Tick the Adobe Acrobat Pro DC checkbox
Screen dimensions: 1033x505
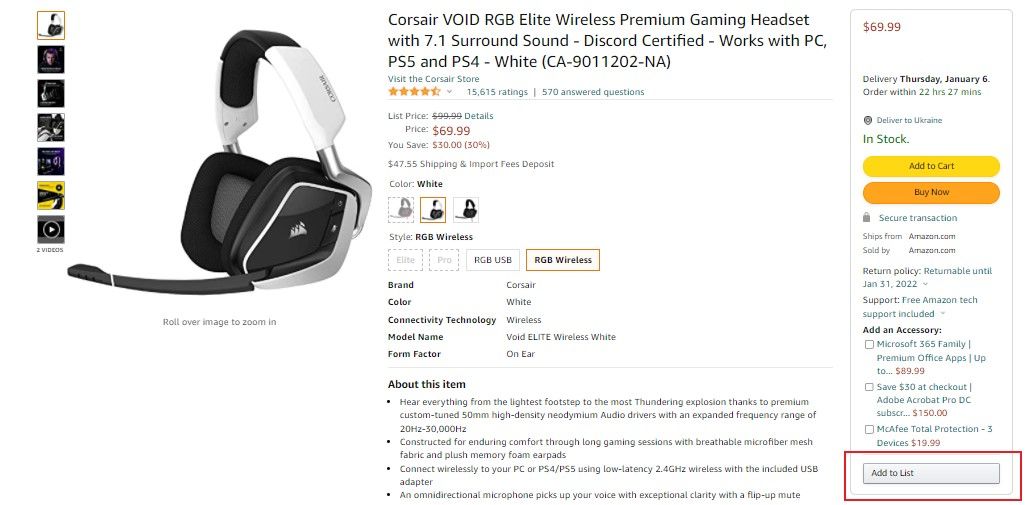point(869,387)
